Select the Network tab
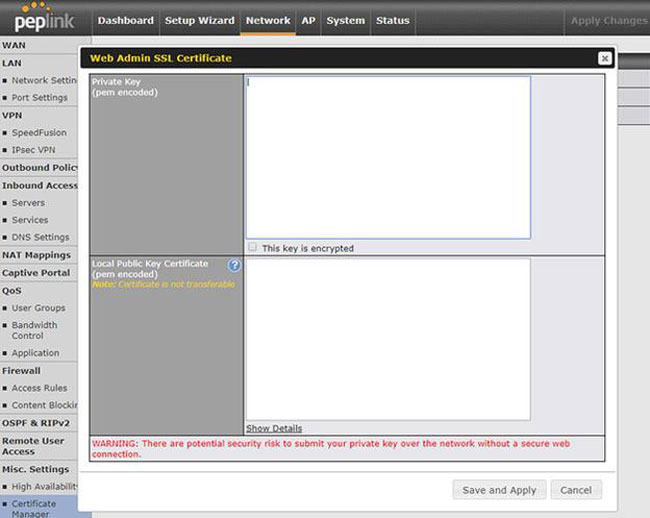 tap(268, 20)
